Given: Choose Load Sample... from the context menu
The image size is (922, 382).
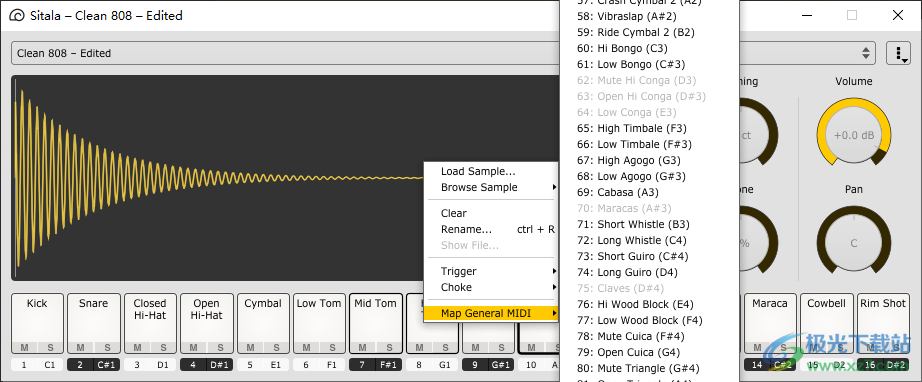Looking at the screenshot, I should [x=491, y=172].
